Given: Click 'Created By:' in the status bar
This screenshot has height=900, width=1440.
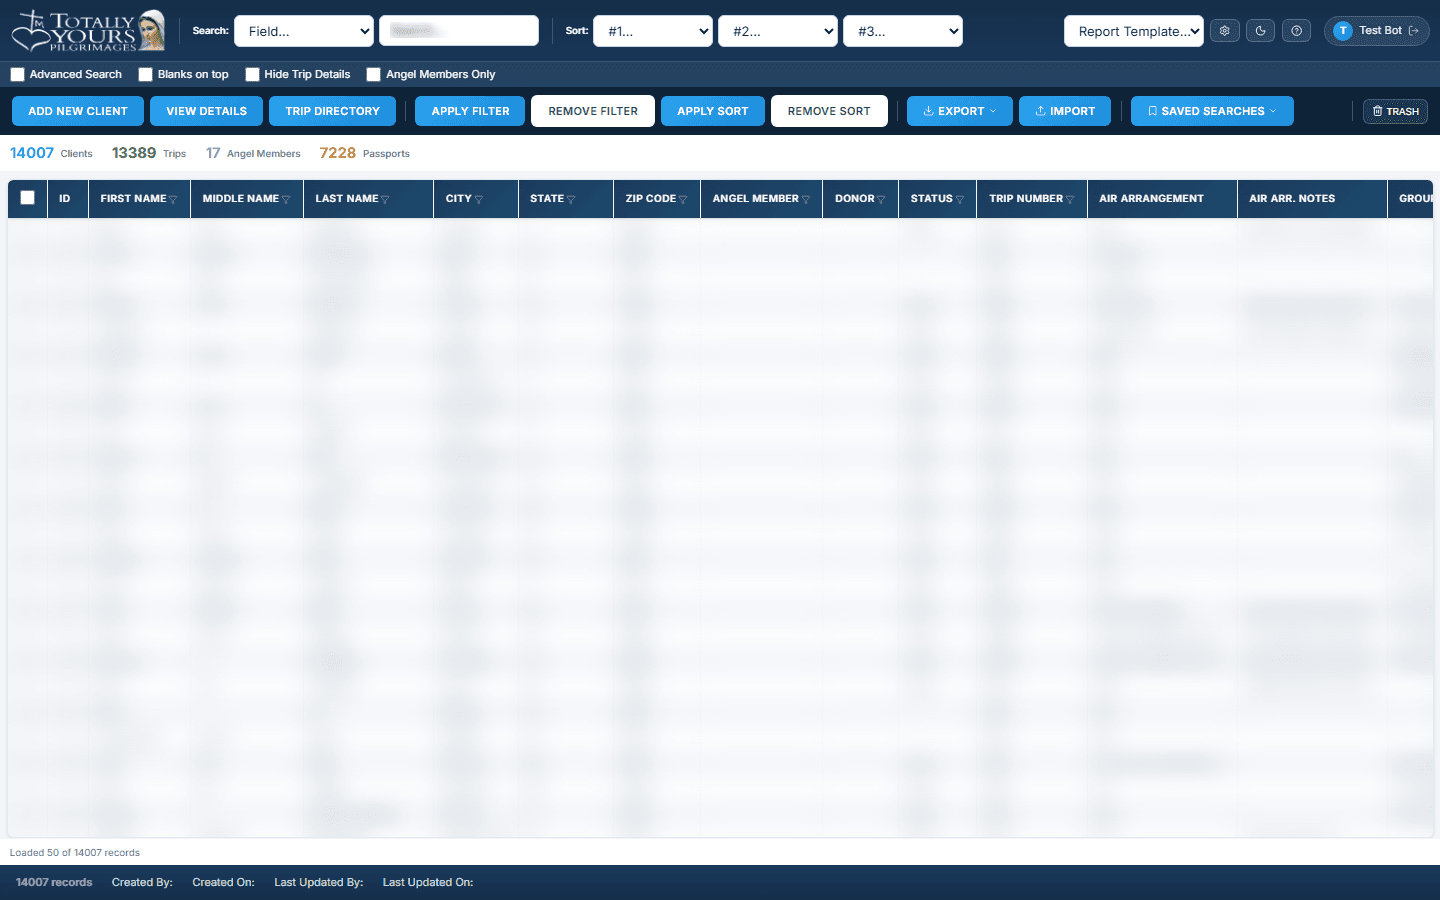Looking at the screenshot, I should point(142,882).
